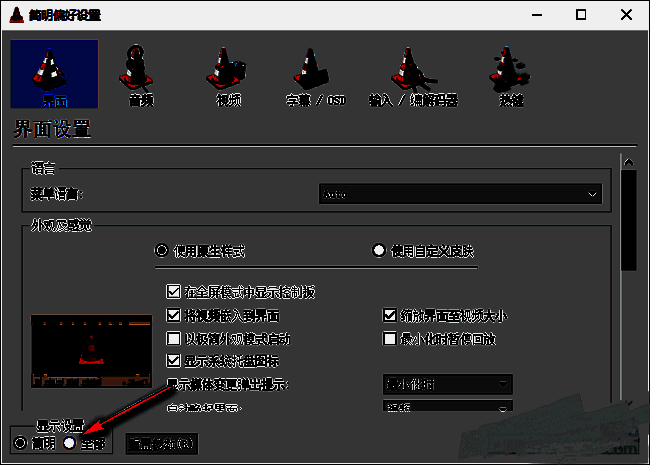Image resolution: width=650 pixels, height=465 pixels.
Task: Minimize the preferences window
Action: [537, 15]
